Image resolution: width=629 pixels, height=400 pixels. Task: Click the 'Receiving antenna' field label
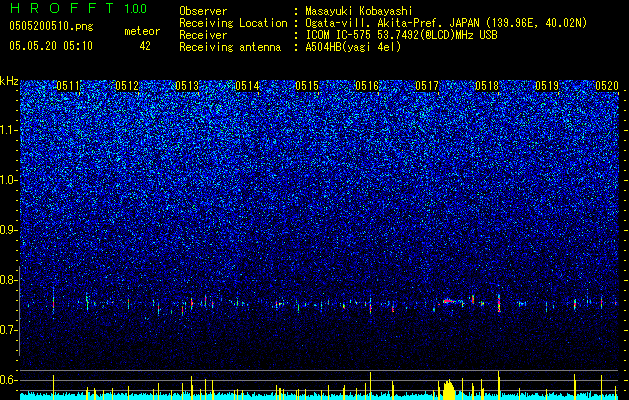[x=230, y=47]
